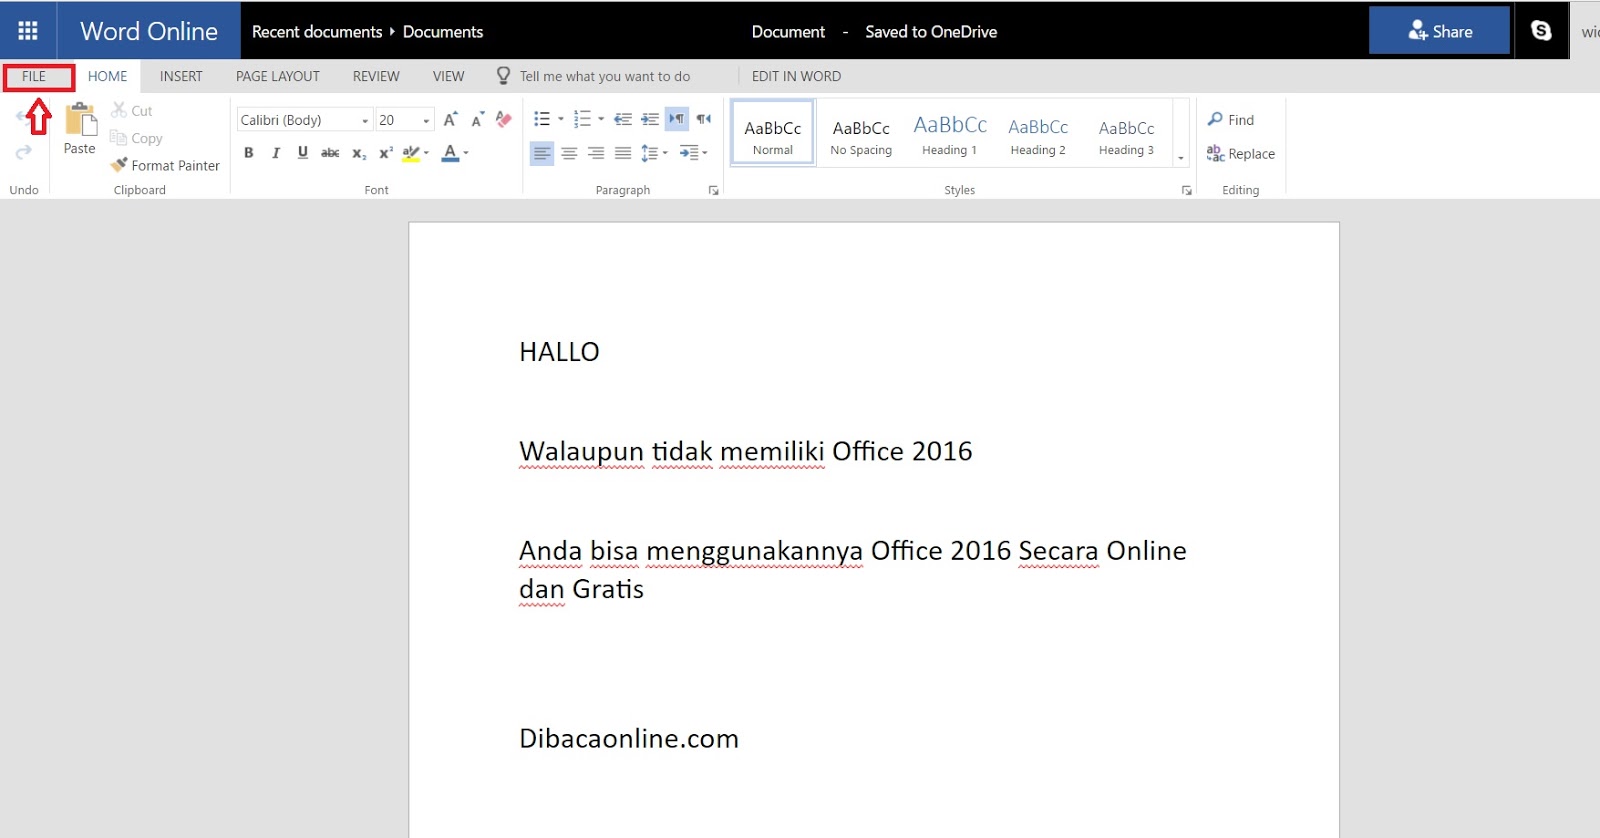1600x838 pixels.
Task: Click the Find magnifier icon
Action: (1215, 119)
